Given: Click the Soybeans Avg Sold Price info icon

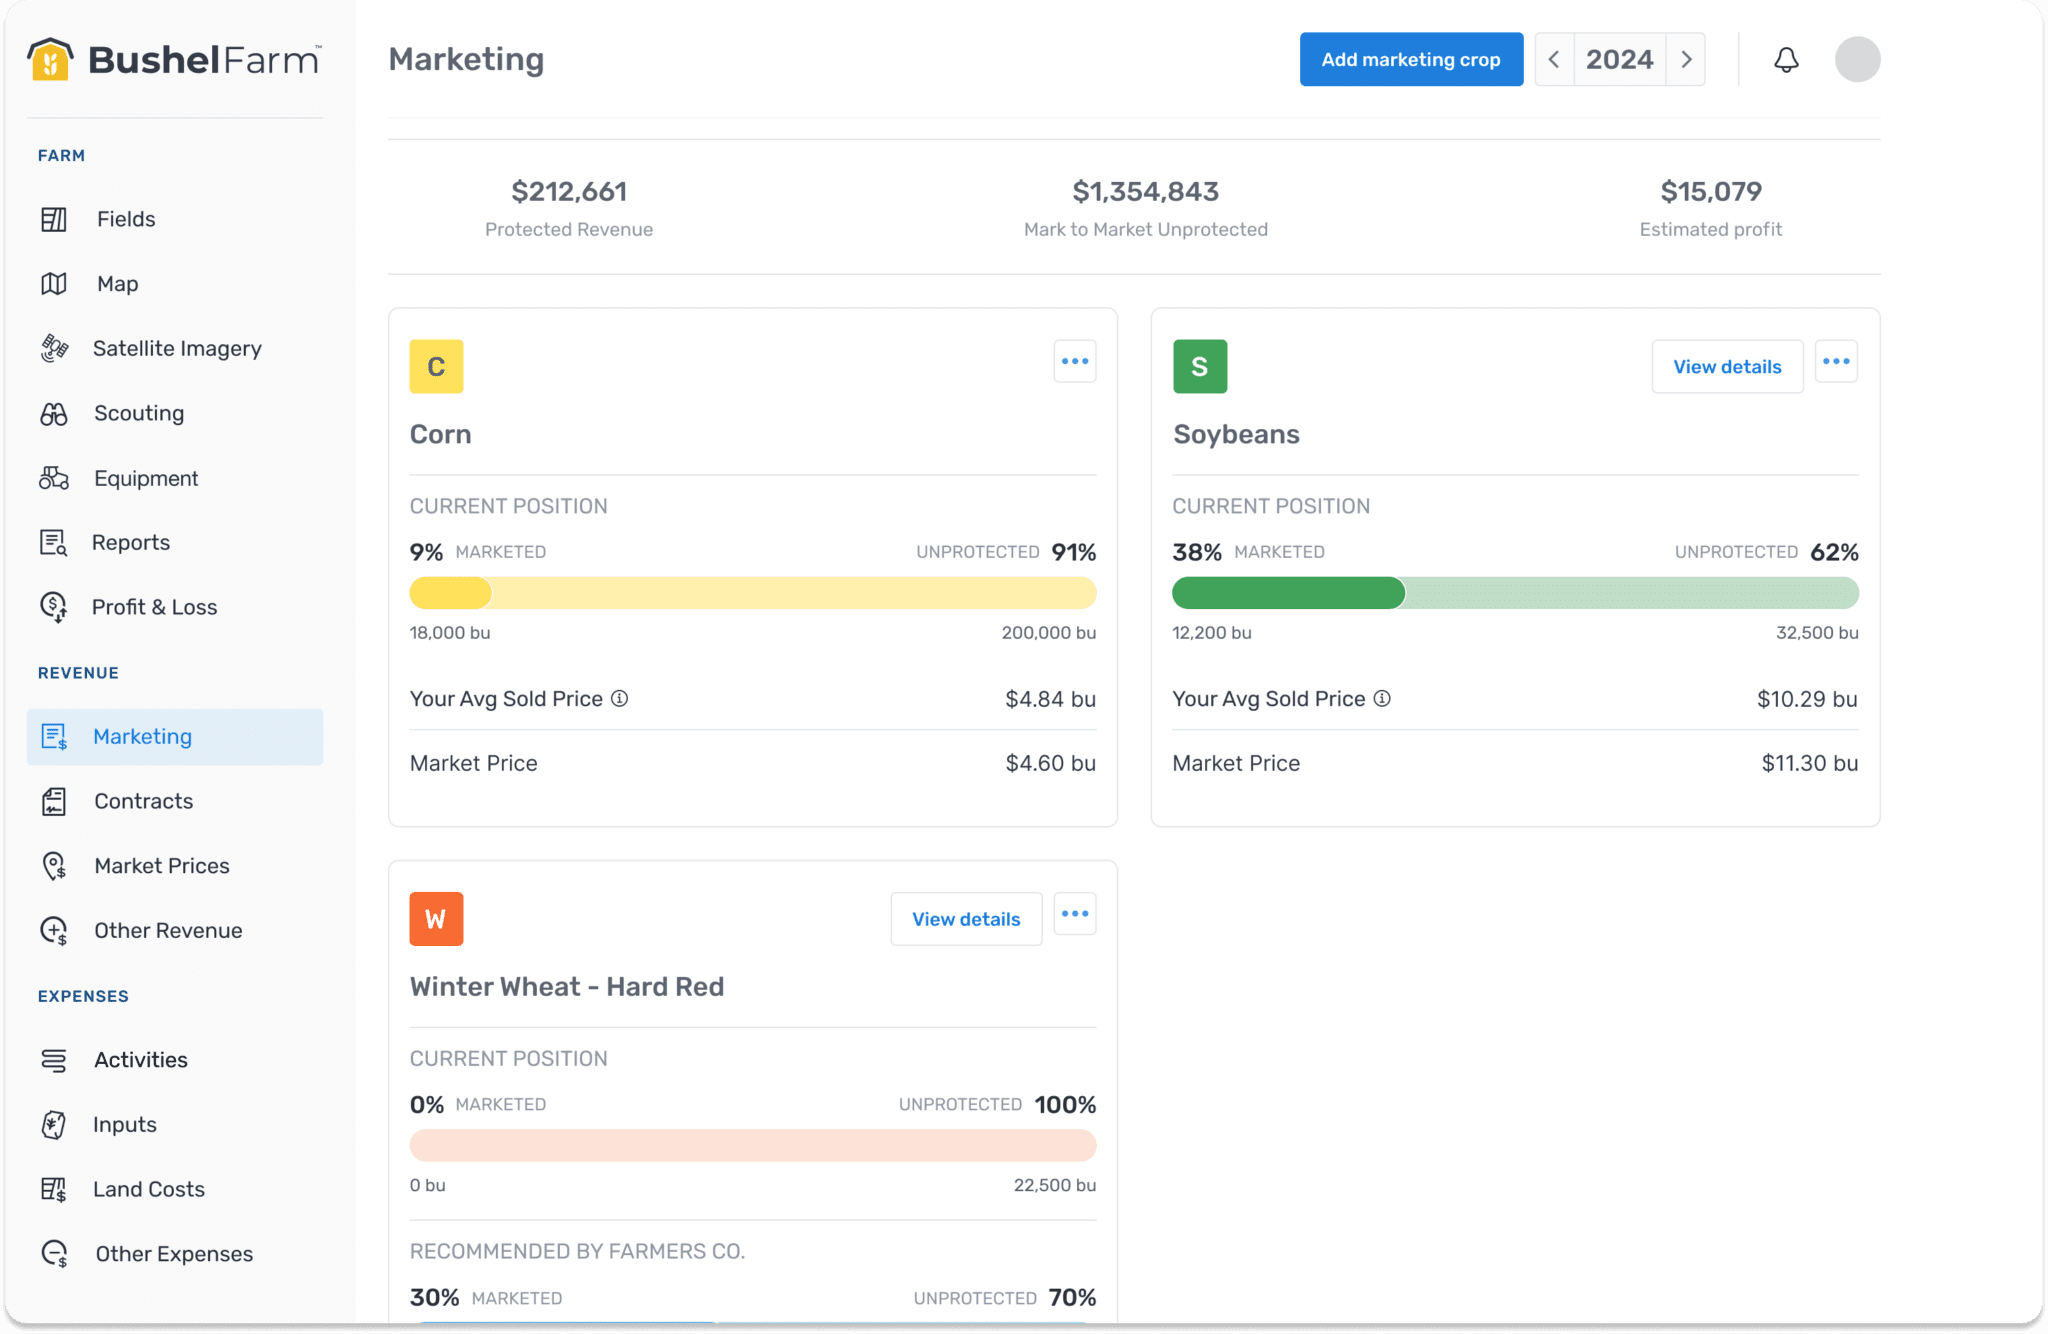Looking at the screenshot, I should point(1382,698).
